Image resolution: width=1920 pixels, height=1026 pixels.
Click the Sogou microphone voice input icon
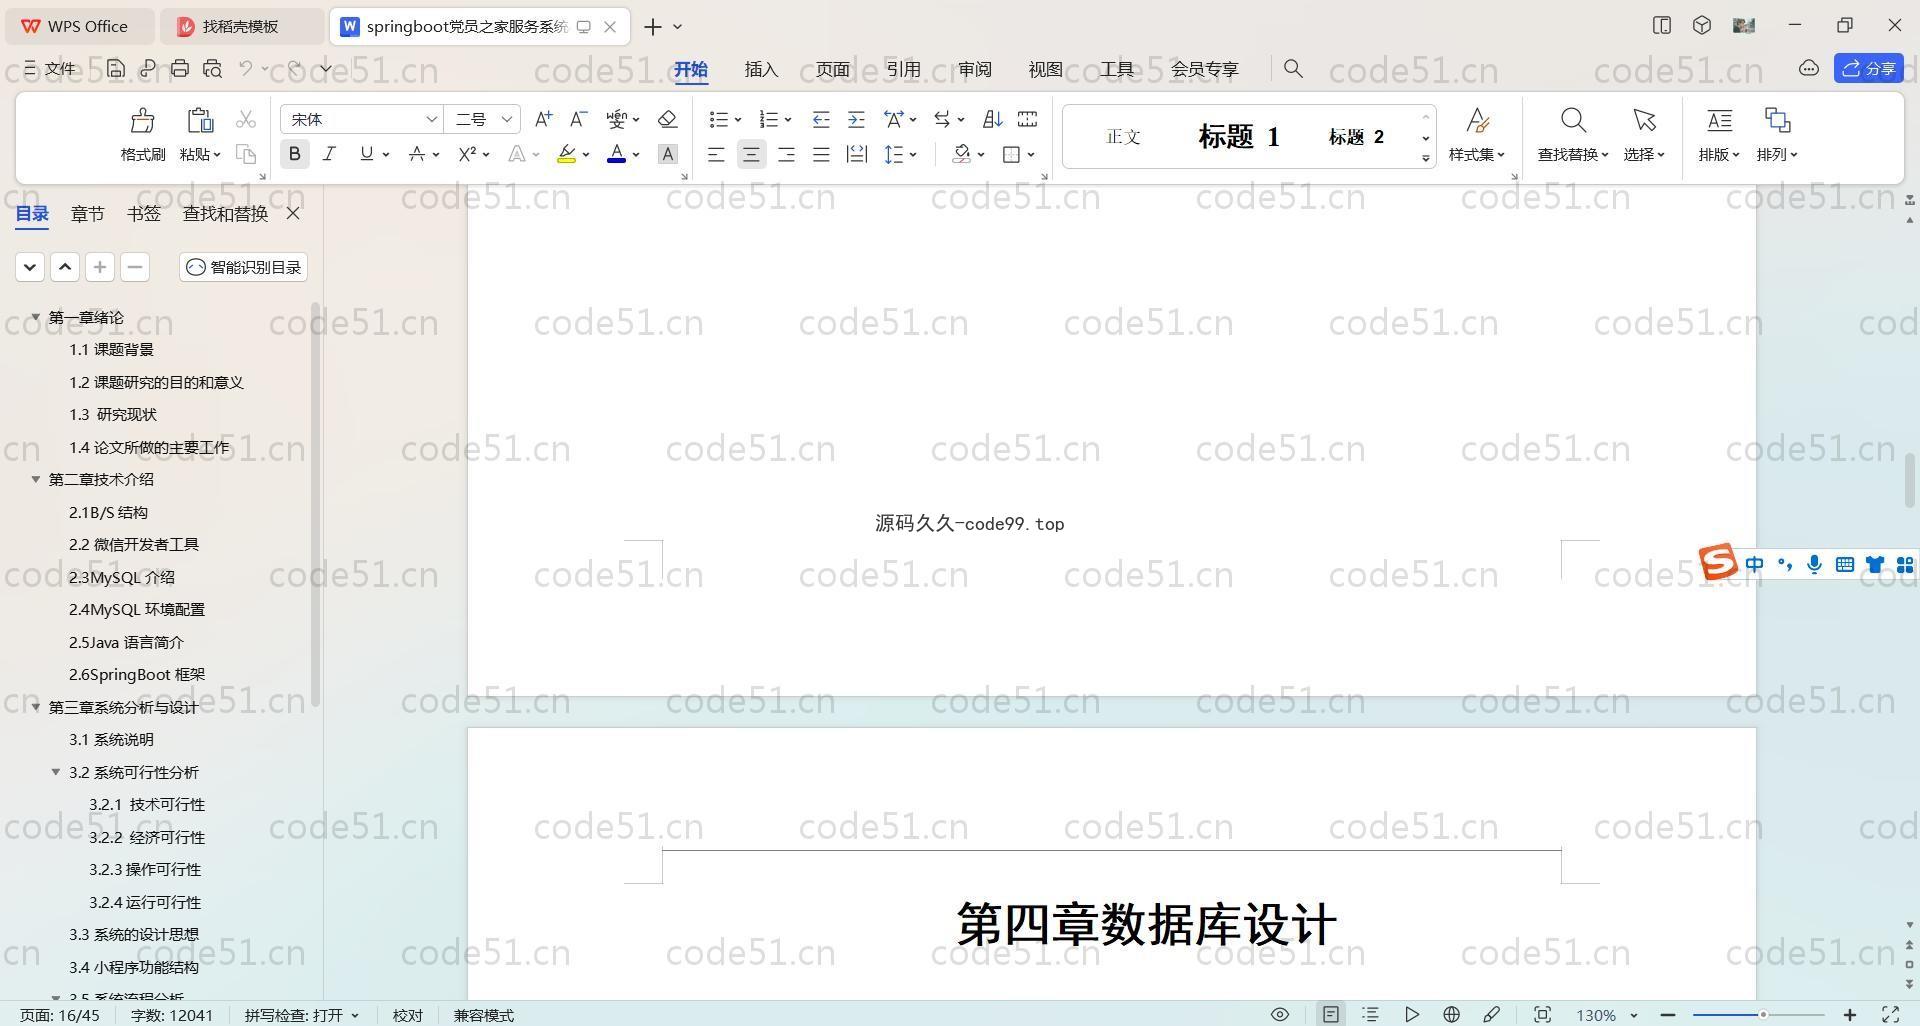point(1814,564)
